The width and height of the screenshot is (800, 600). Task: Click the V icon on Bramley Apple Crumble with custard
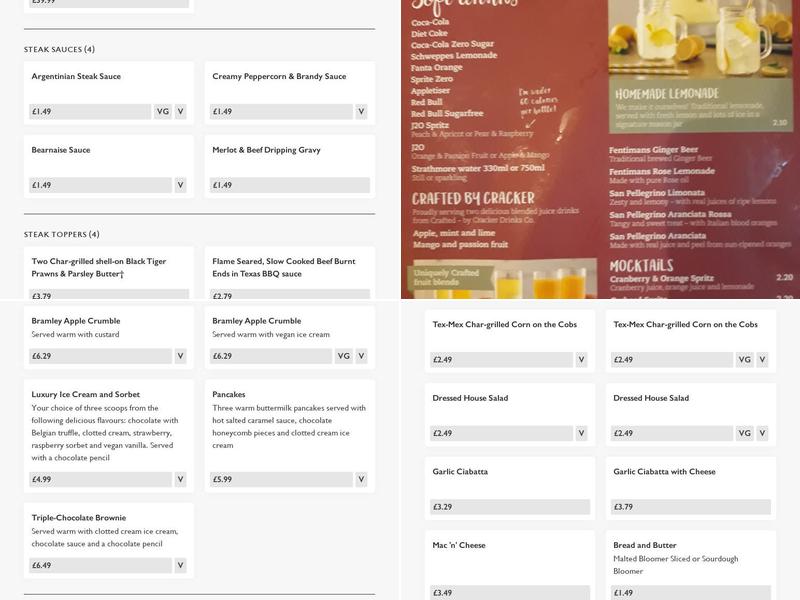click(180, 353)
